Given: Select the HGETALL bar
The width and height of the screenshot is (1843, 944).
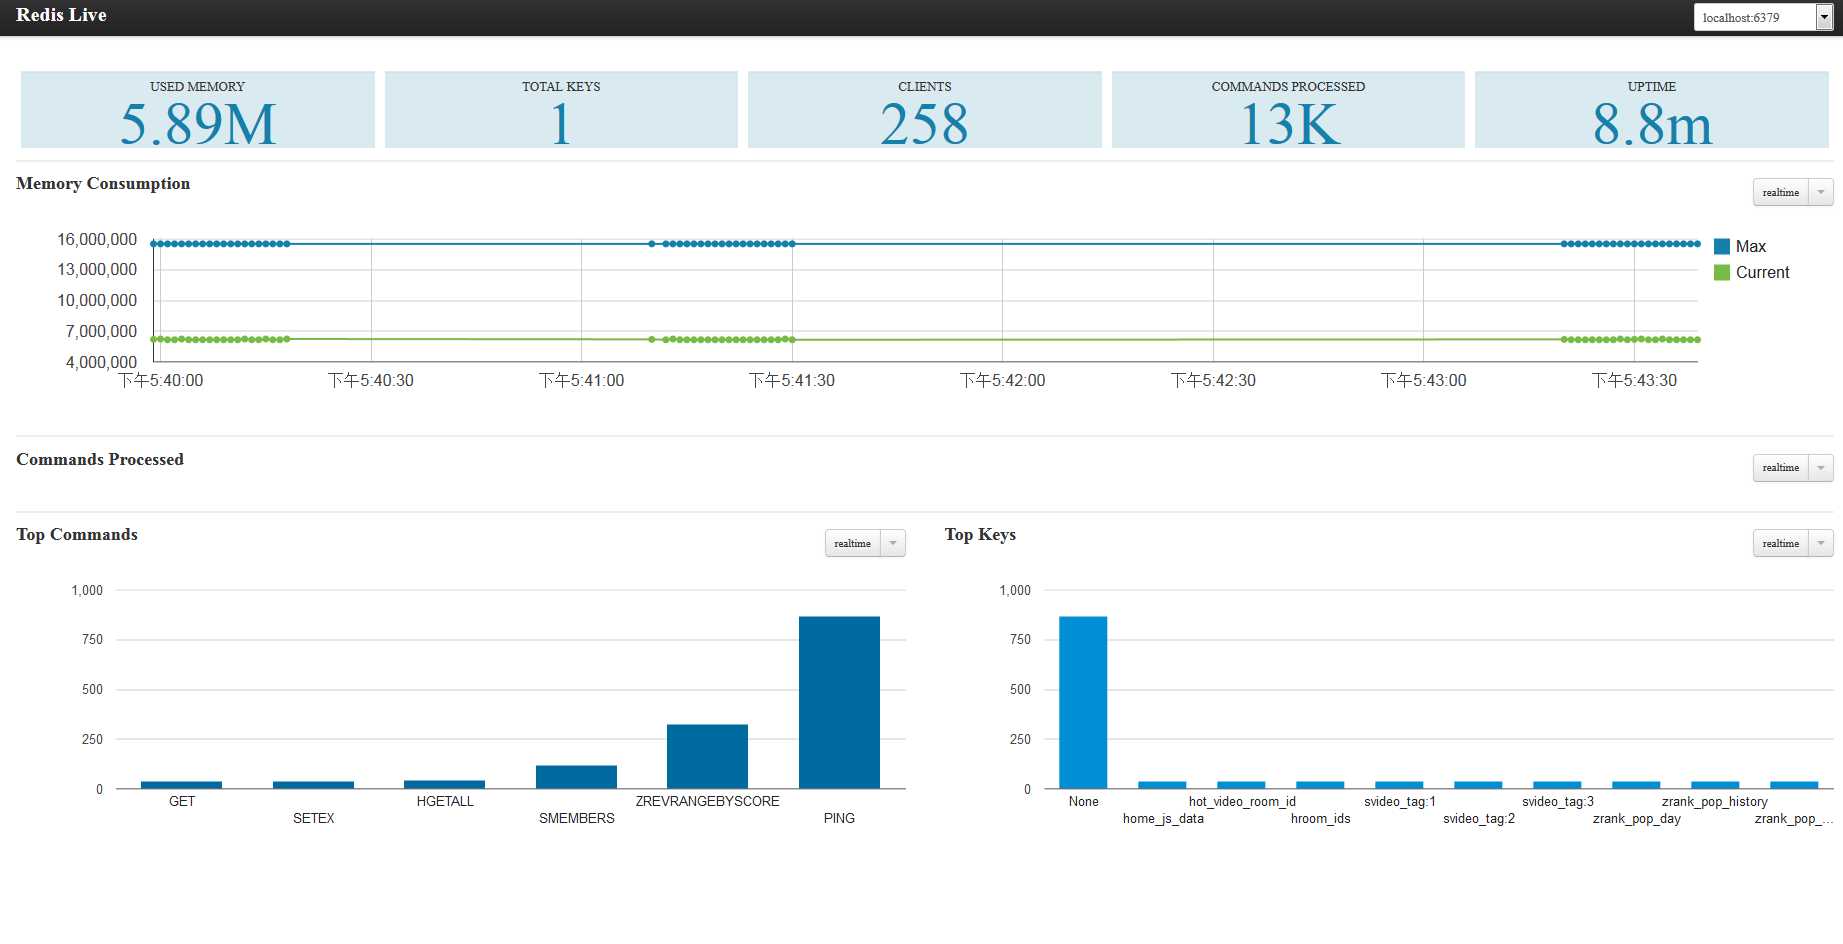Looking at the screenshot, I should [444, 784].
